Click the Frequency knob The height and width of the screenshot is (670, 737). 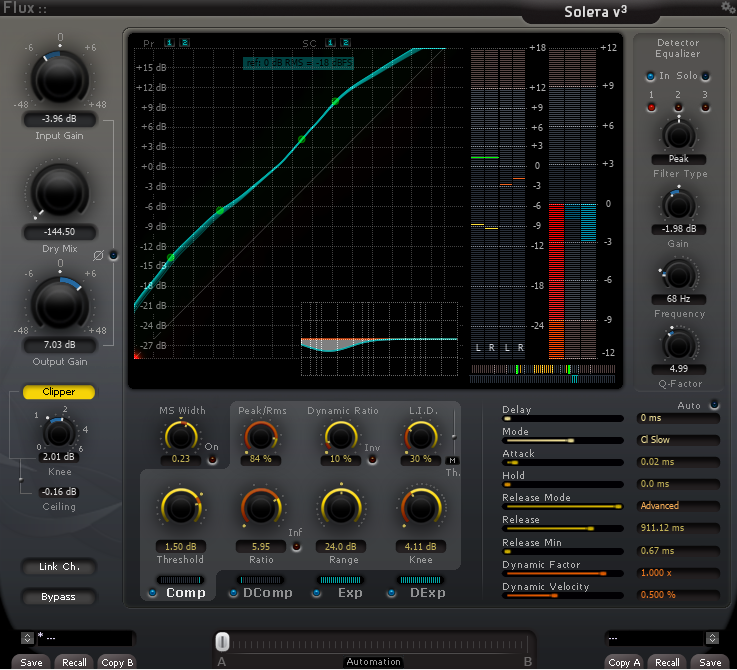[x=679, y=276]
